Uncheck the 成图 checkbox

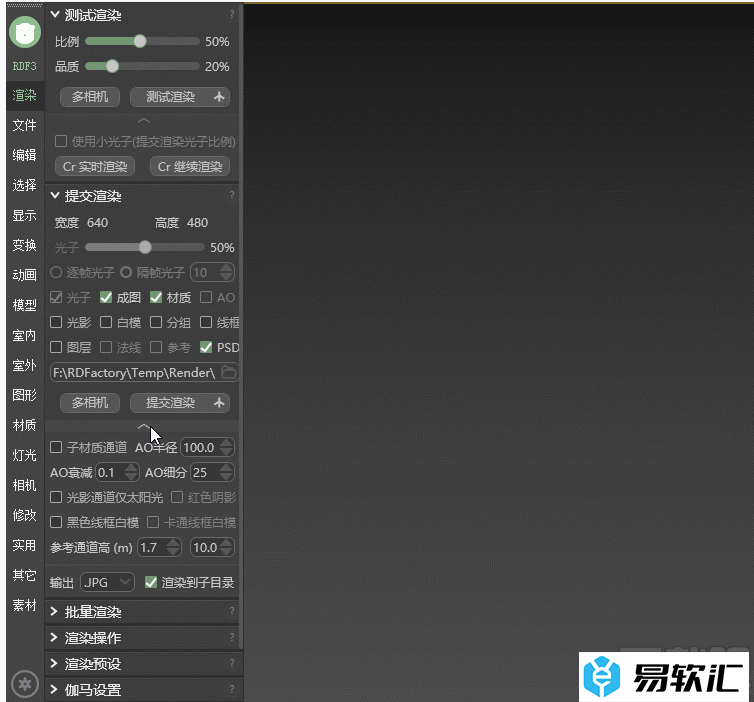(x=106, y=298)
